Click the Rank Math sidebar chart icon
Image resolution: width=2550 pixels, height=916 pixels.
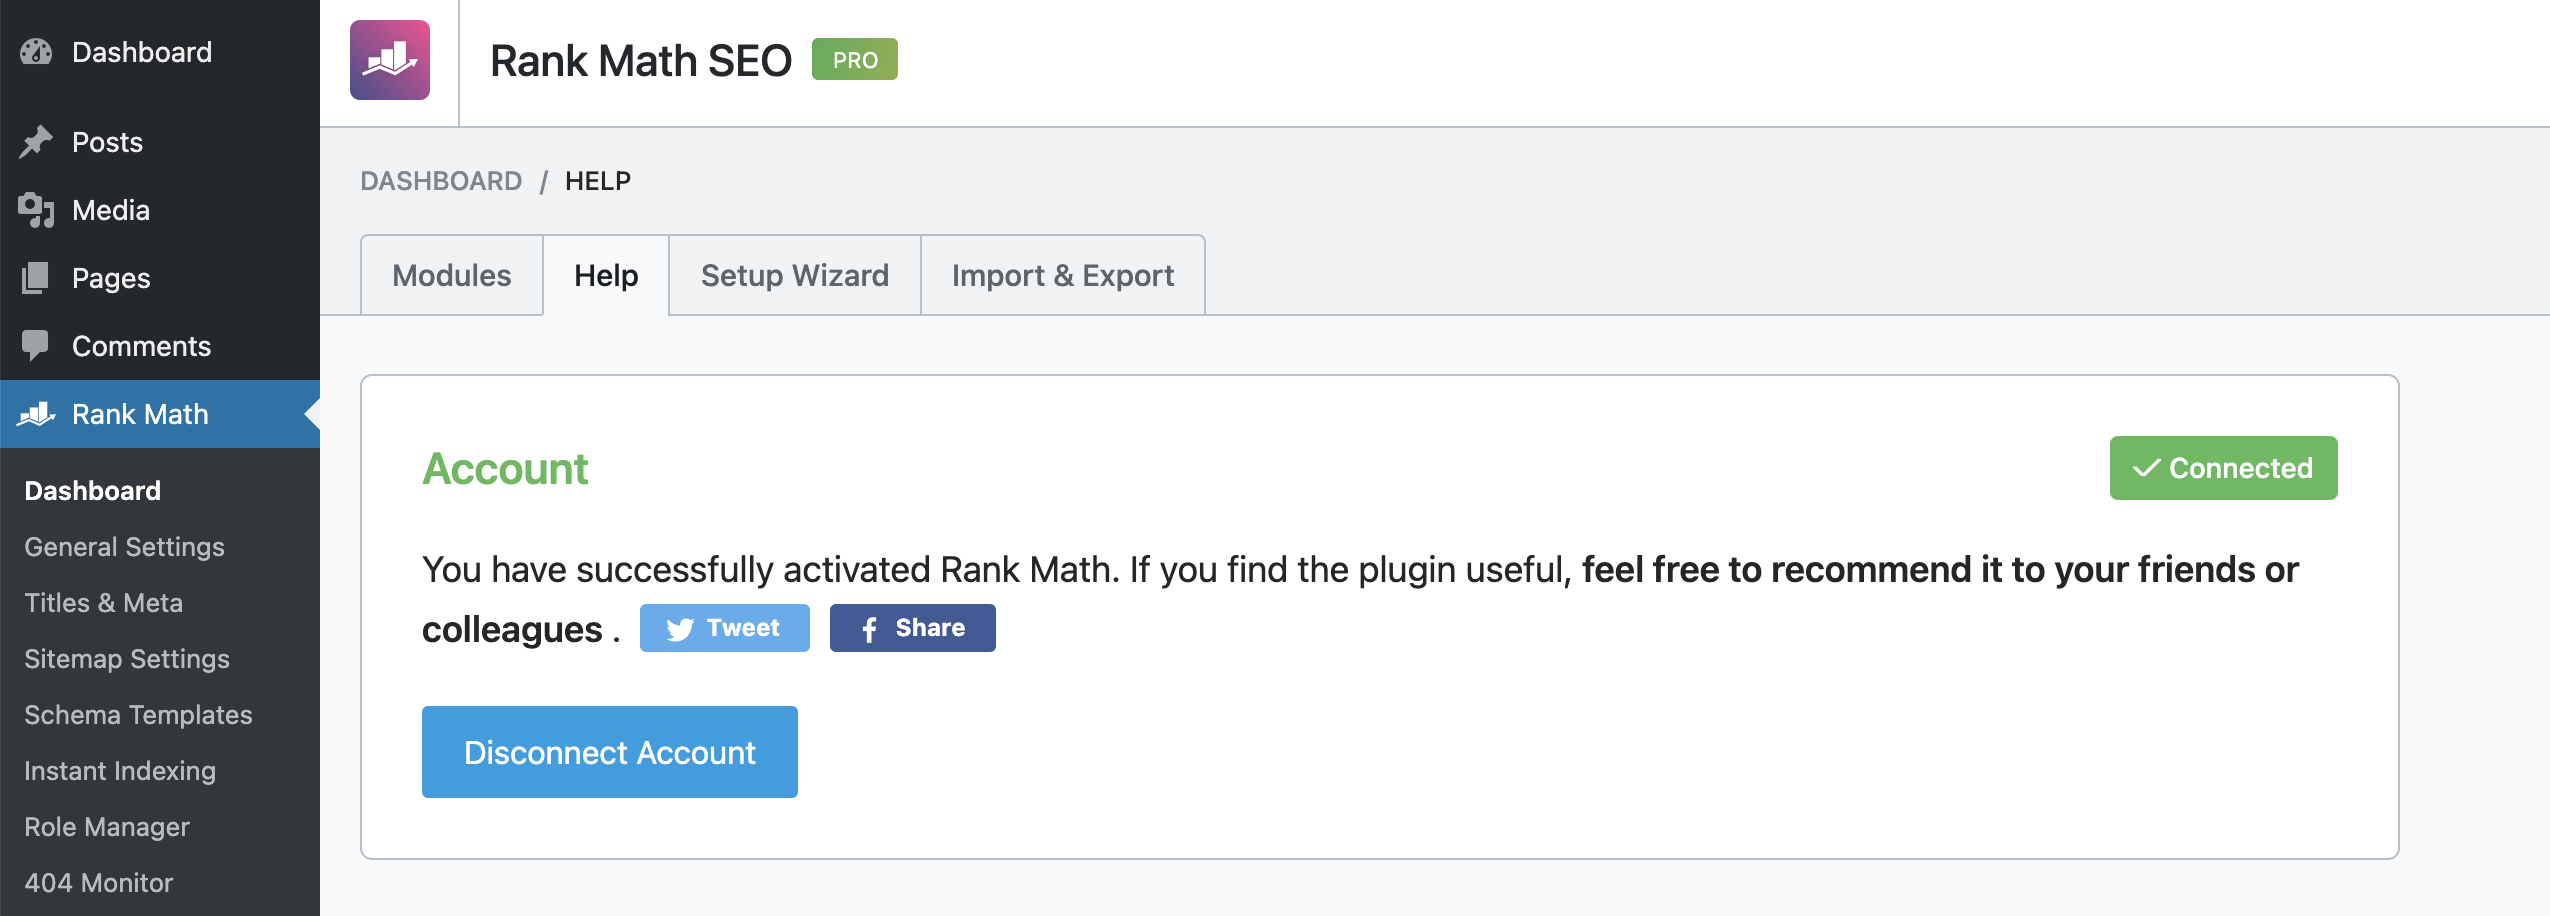36,414
